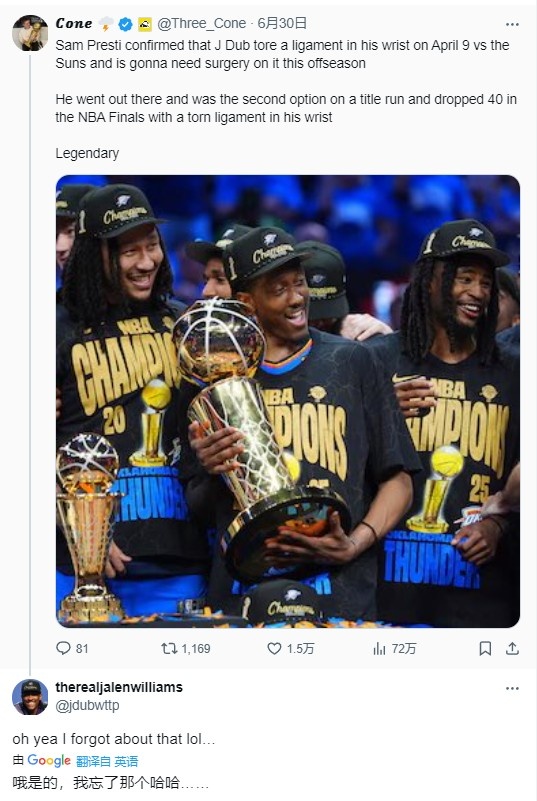Like the tweet via heart icon

pos(274,648)
